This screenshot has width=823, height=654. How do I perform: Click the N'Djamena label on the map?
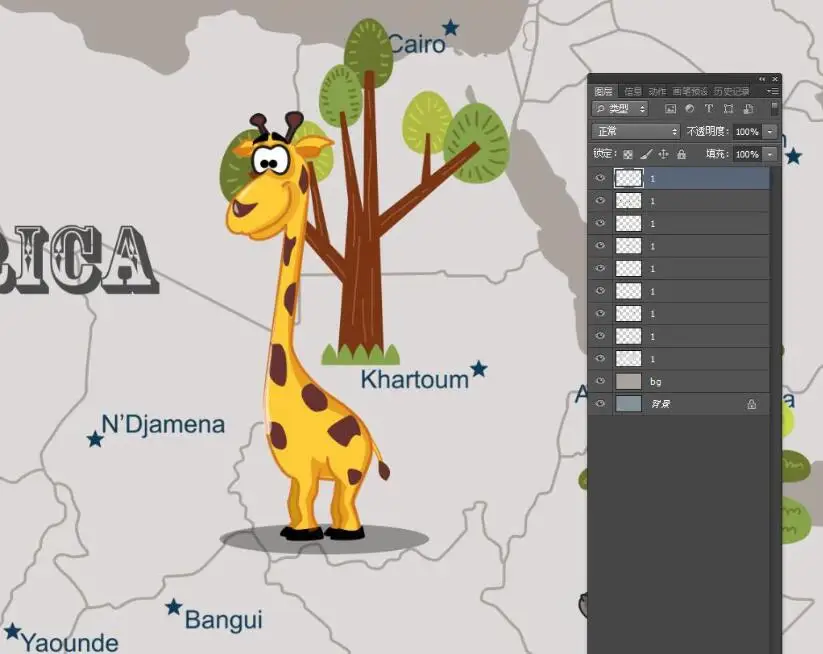pyautogui.click(x=163, y=424)
